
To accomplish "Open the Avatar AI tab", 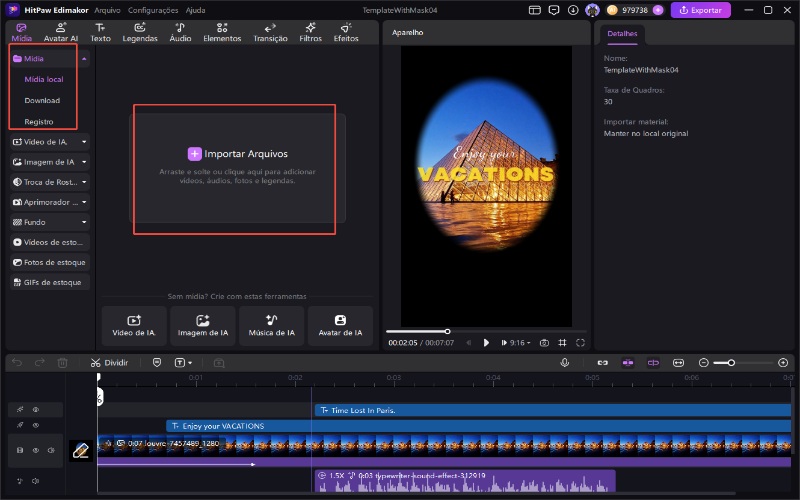I will point(61,33).
